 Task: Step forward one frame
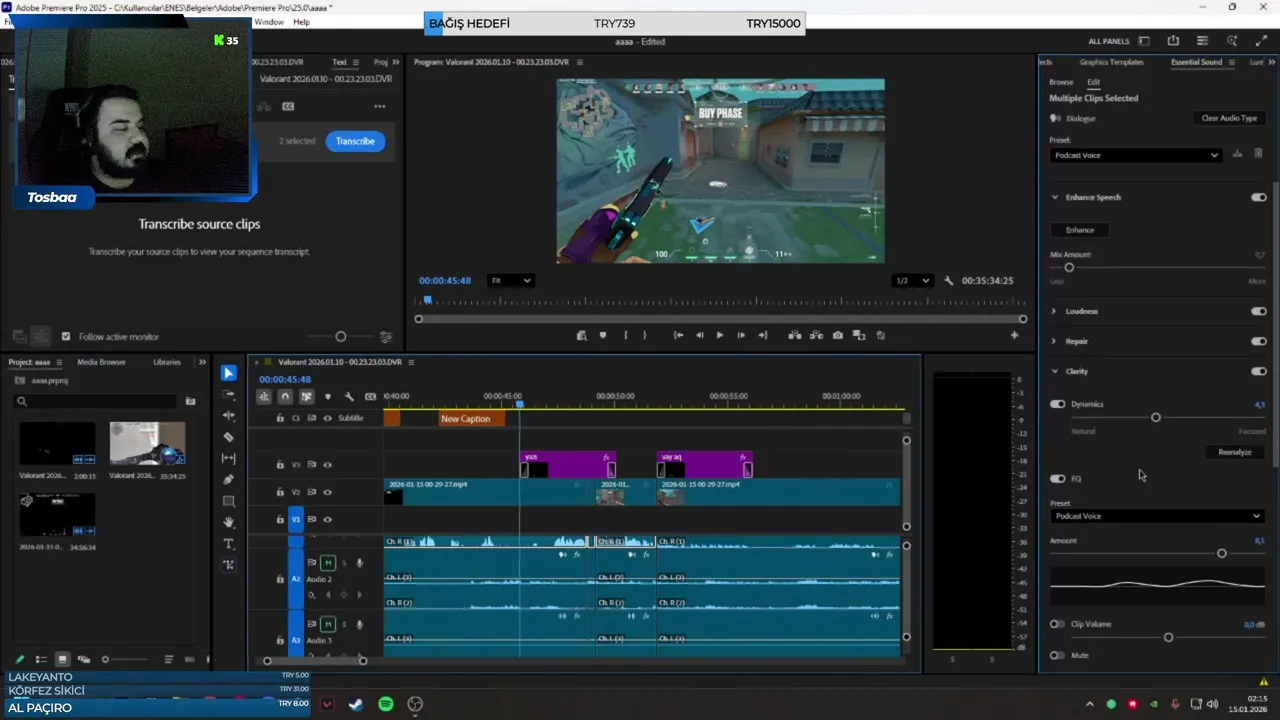[x=741, y=335]
